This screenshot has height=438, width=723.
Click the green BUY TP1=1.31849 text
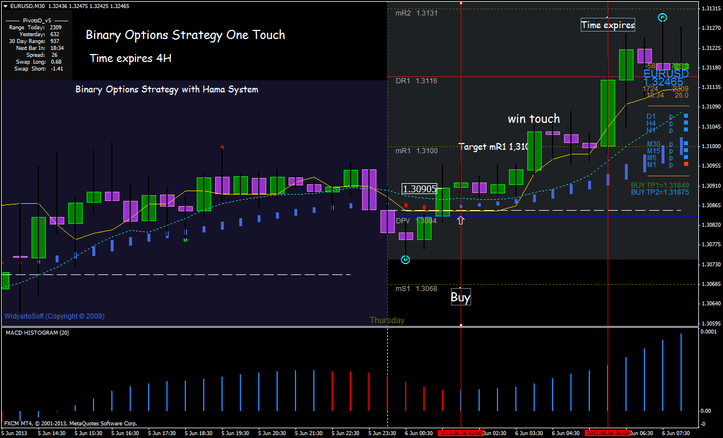tap(660, 185)
